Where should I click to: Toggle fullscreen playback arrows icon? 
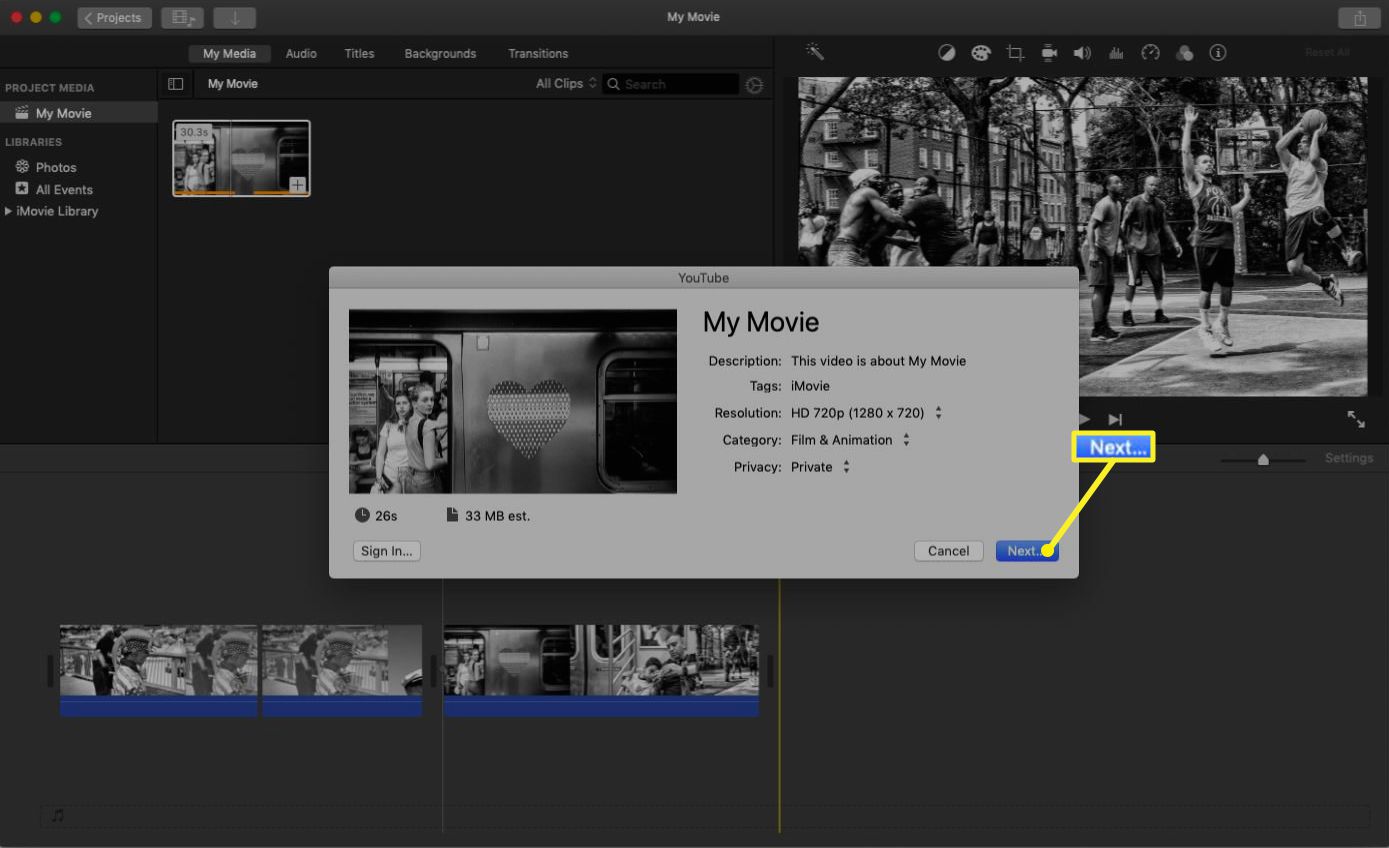tap(1356, 420)
